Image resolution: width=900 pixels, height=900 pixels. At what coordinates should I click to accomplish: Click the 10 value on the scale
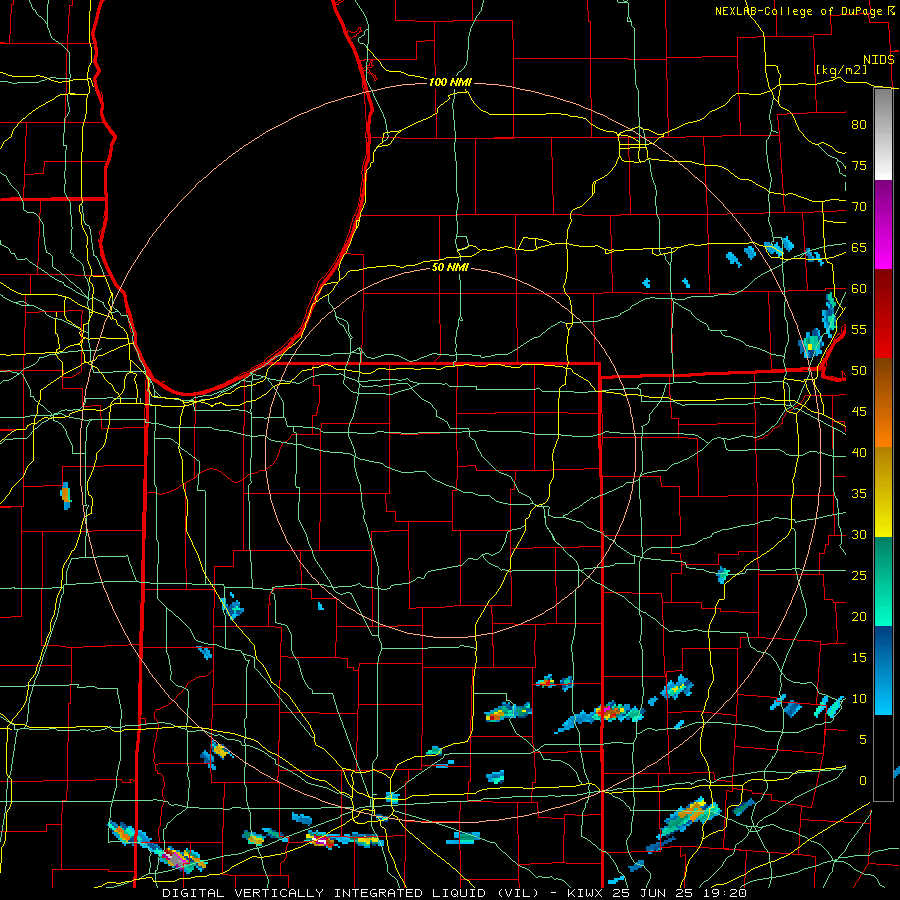[859, 699]
